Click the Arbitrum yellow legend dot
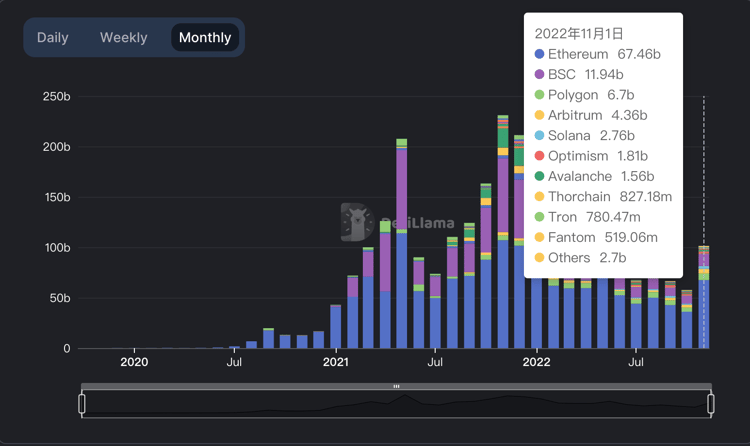This screenshot has height=446, width=750. (x=539, y=115)
